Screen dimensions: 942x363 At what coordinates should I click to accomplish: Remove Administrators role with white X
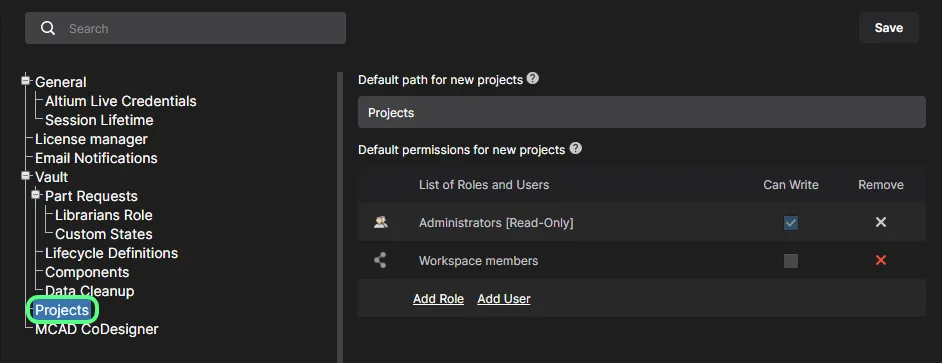coord(881,222)
